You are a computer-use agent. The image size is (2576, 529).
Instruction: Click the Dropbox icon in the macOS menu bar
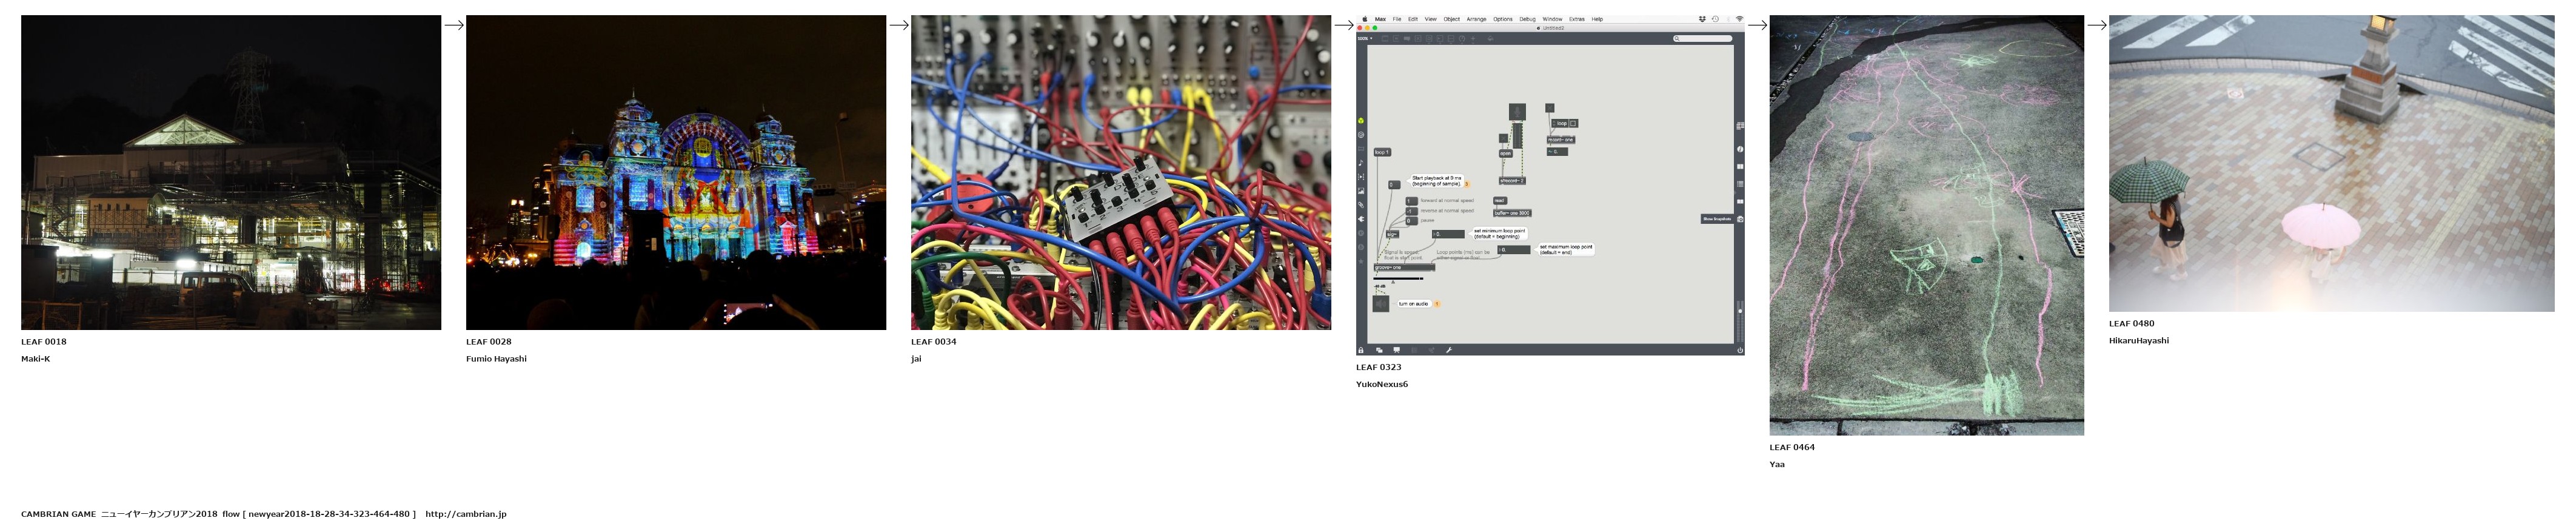[x=1702, y=19]
